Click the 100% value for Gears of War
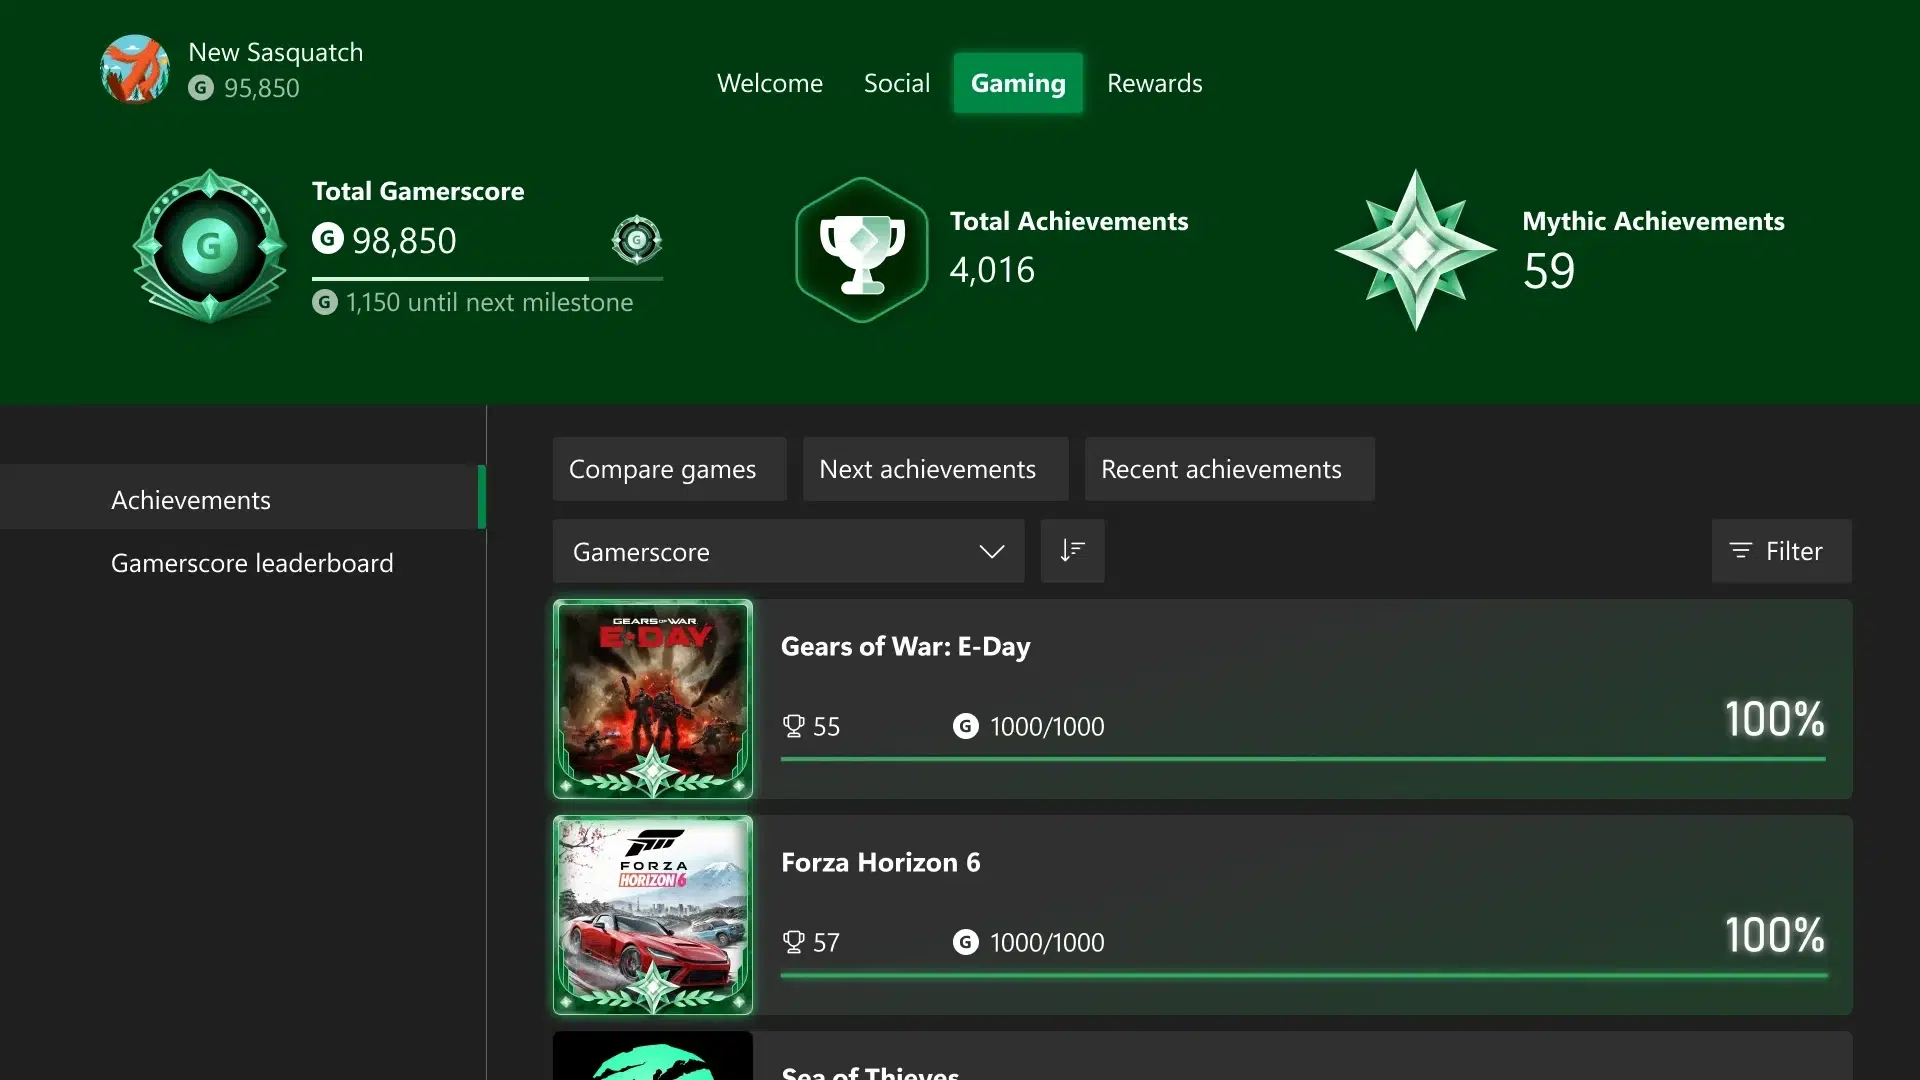 pyautogui.click(x=1775, y=719)
